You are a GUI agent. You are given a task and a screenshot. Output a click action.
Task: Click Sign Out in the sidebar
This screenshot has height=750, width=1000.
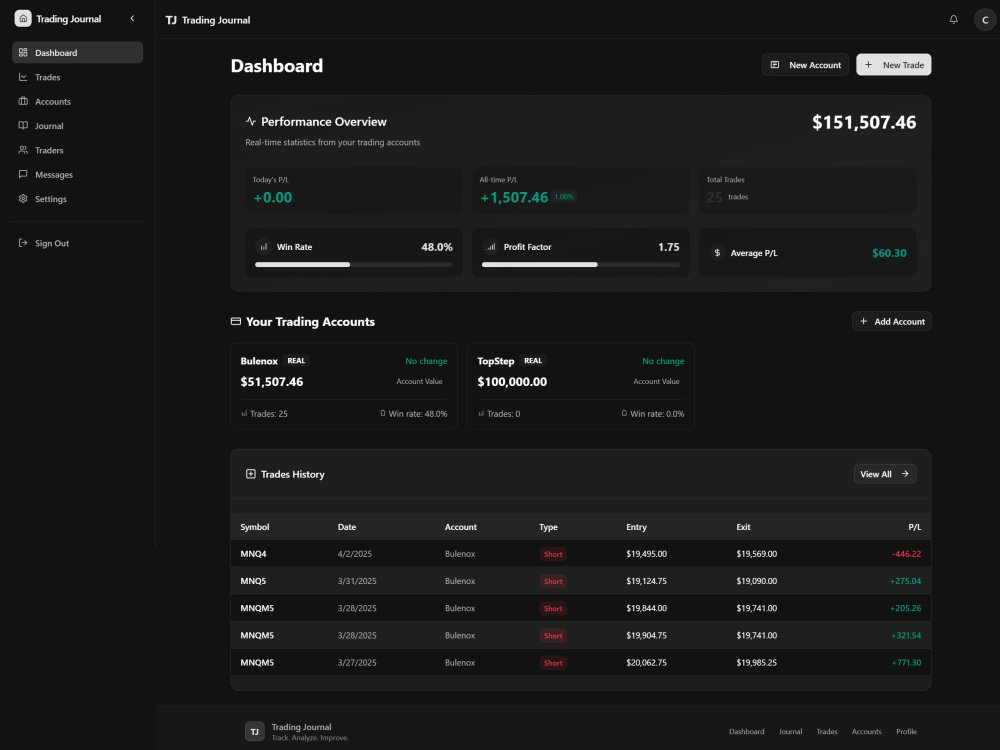coord(77,243)
